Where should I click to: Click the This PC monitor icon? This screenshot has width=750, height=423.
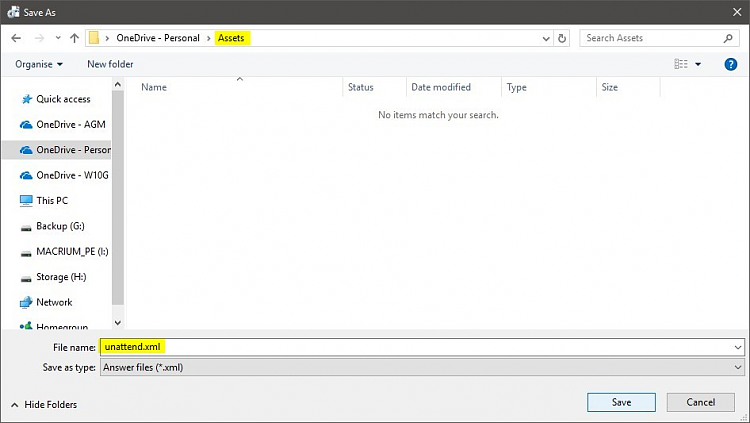26,200
